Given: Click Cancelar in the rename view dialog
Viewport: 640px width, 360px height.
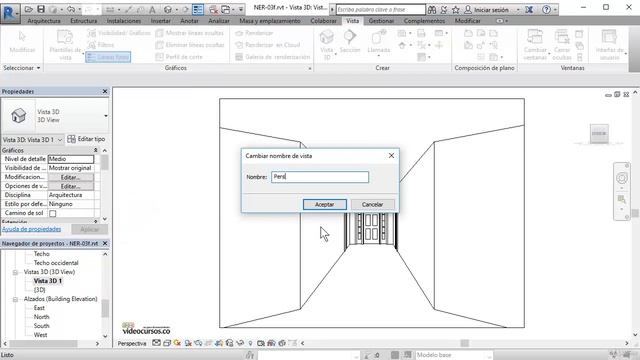Looking at the screenshot, I should coord(372,204).
